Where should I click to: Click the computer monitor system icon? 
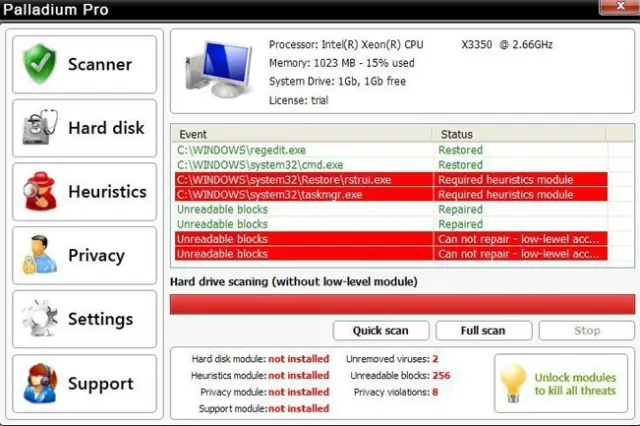(219, 69)
